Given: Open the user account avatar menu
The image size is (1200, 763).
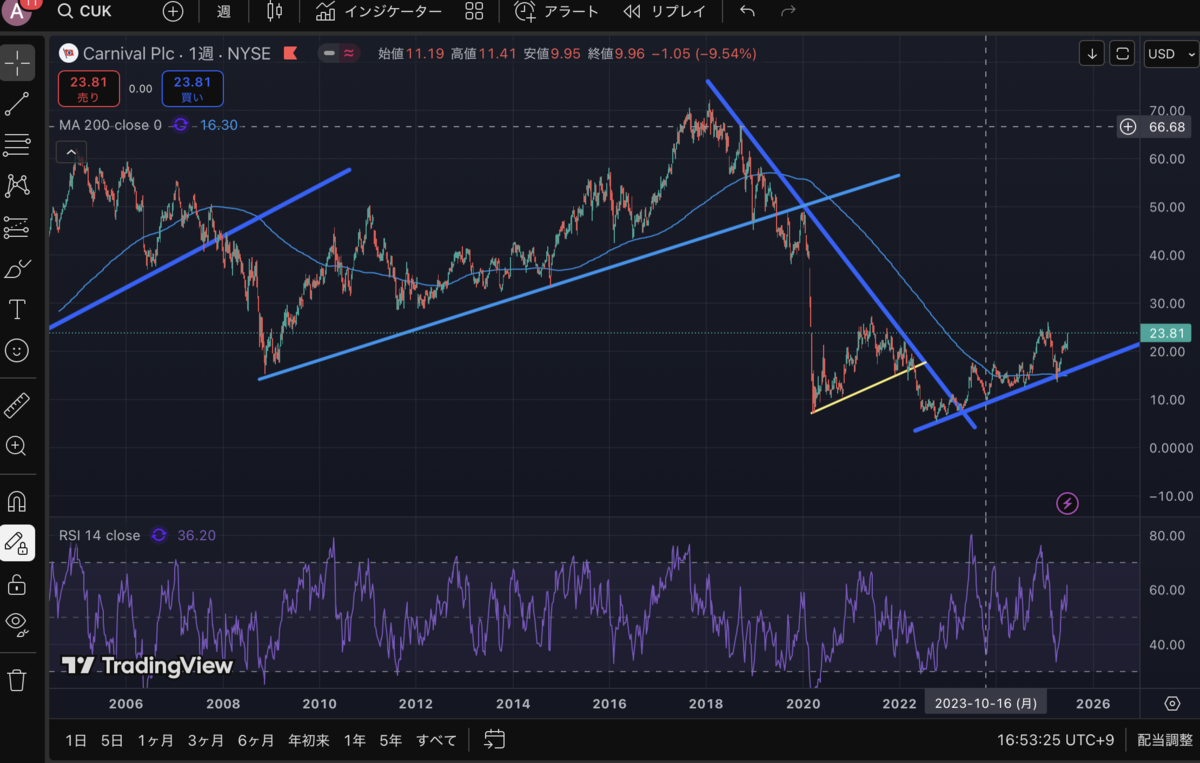Looking at the screenshot, I should [x=17, y=11].
